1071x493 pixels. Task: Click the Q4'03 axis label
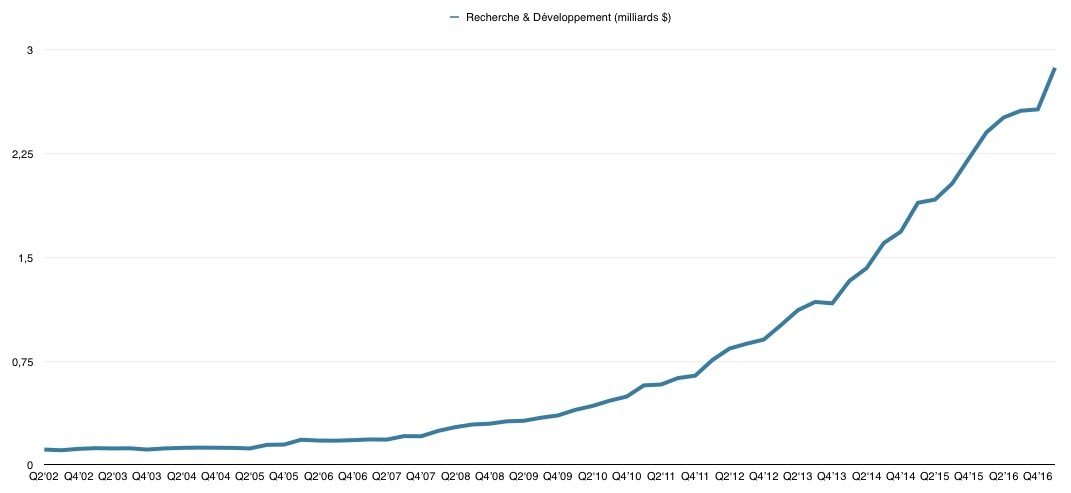coord(146,476)
